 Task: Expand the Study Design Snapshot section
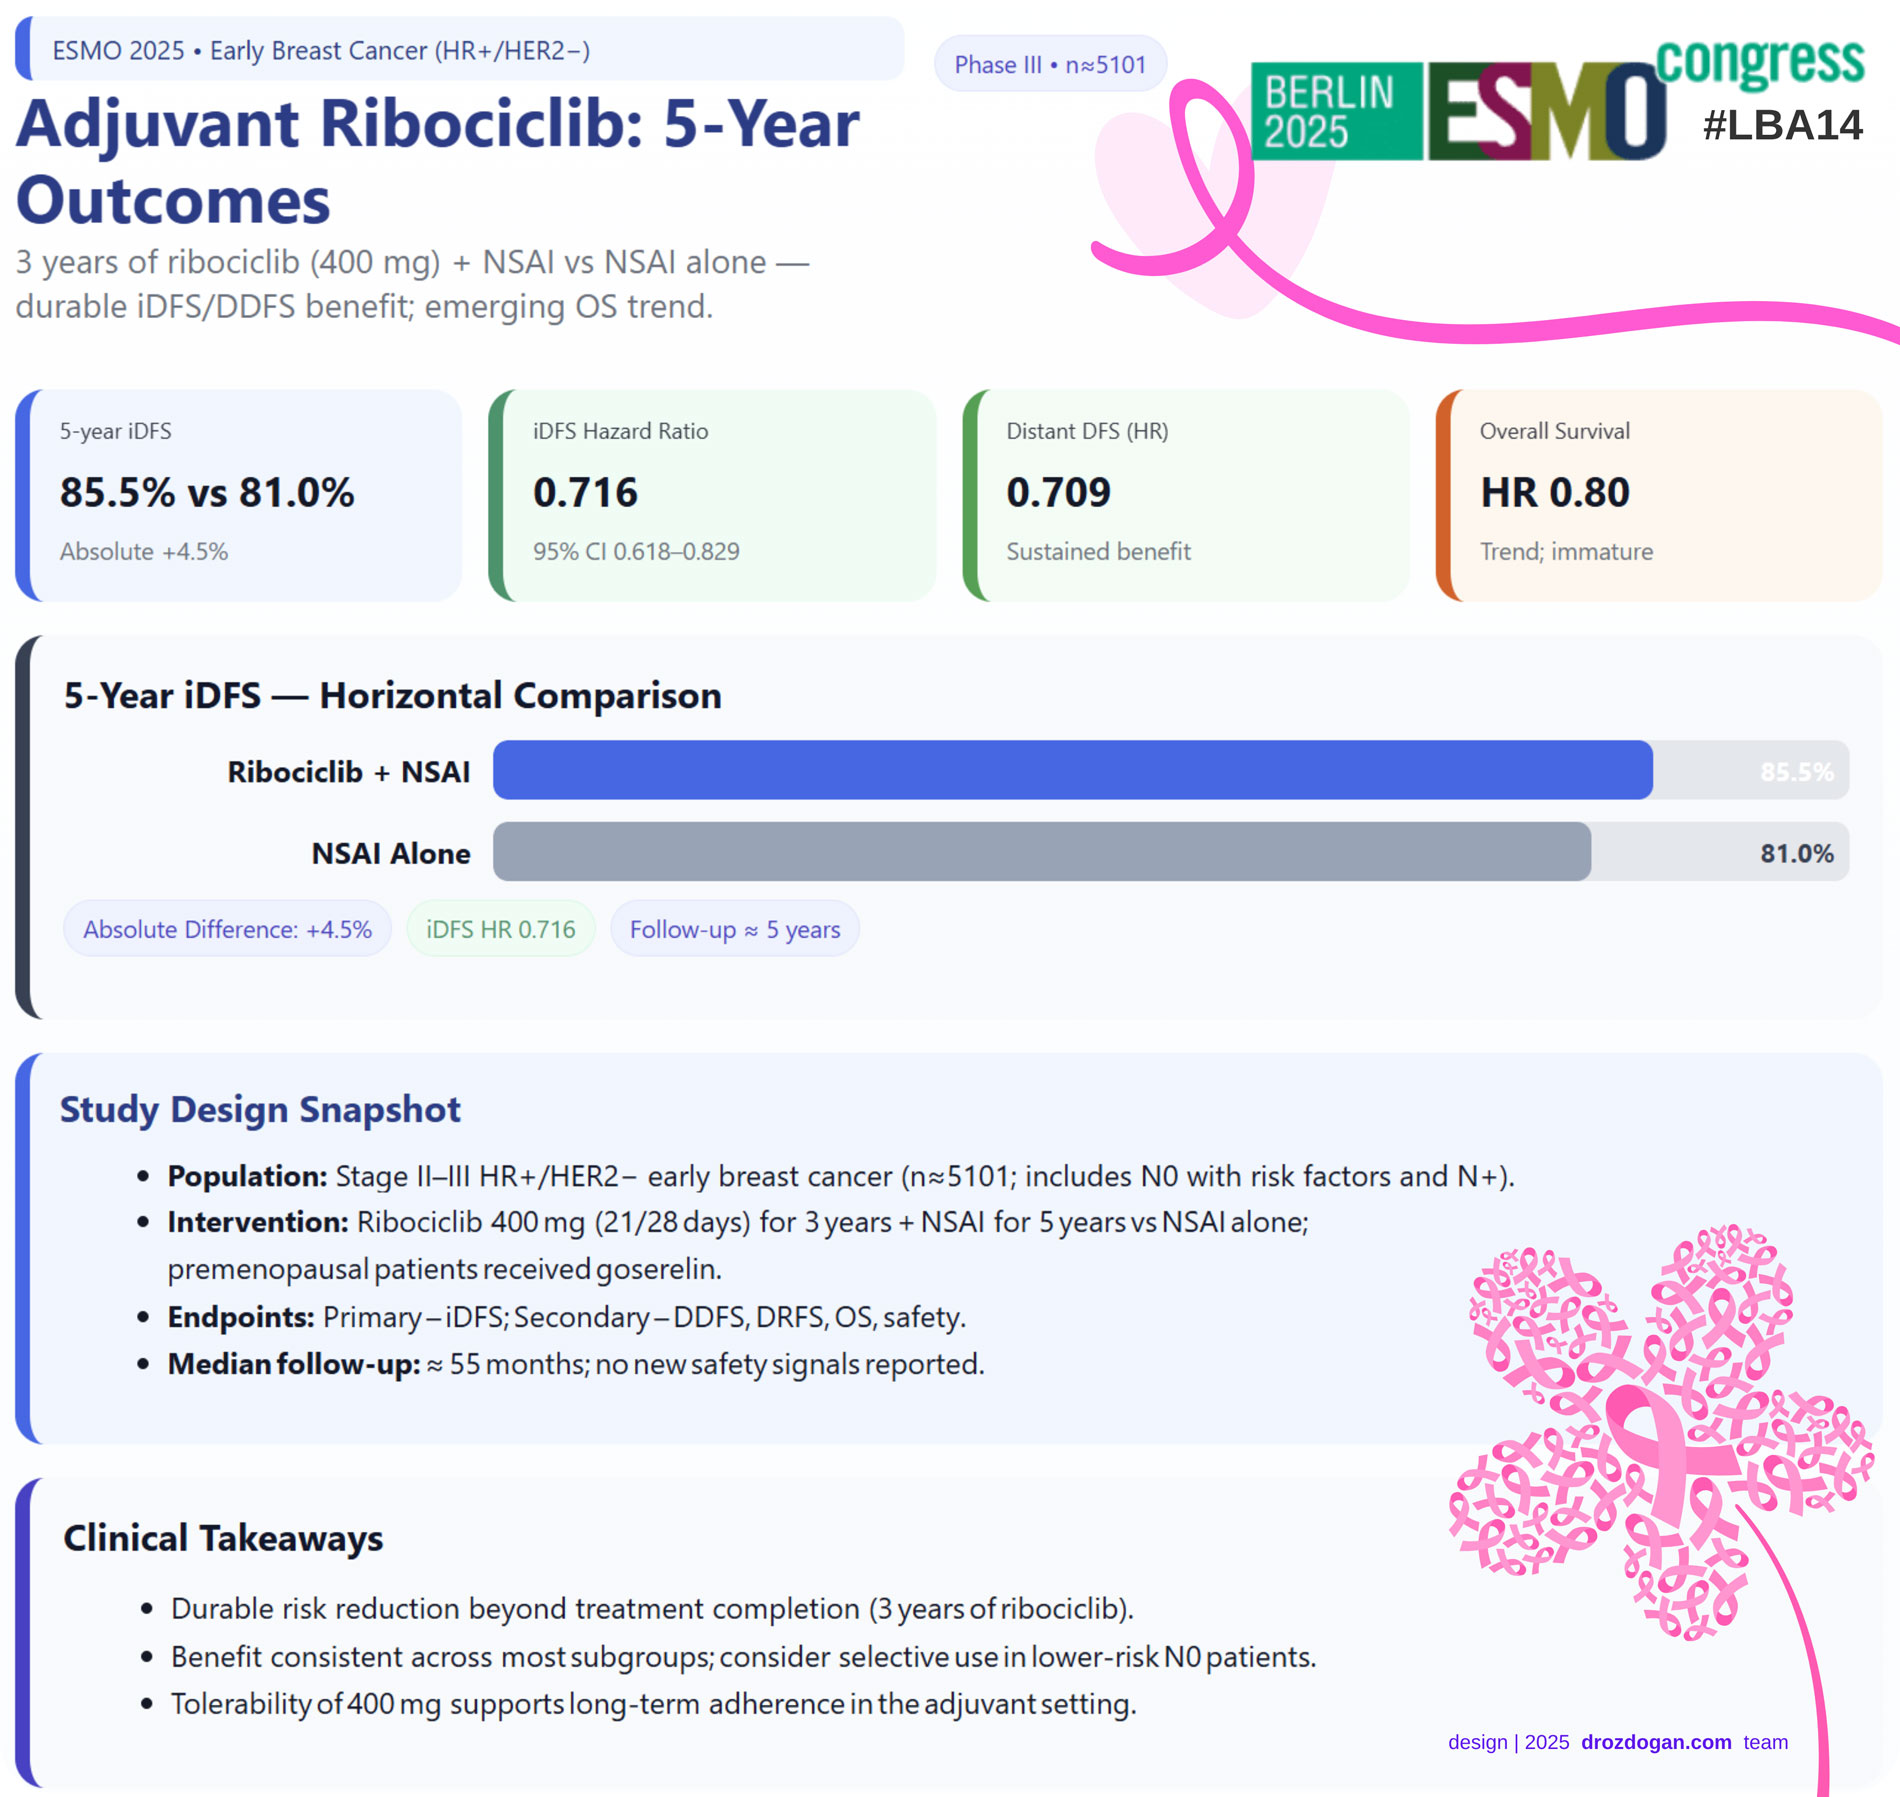(x=260, y=1110)
